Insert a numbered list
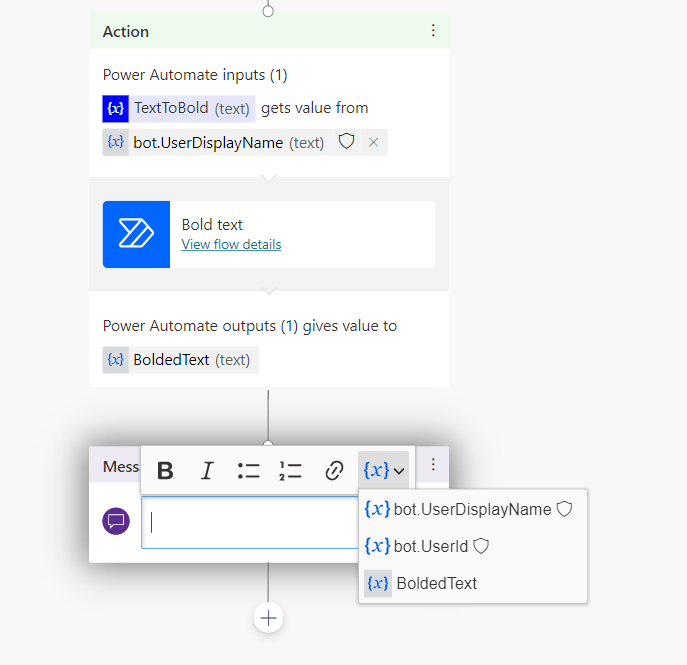 coord(291,470)
